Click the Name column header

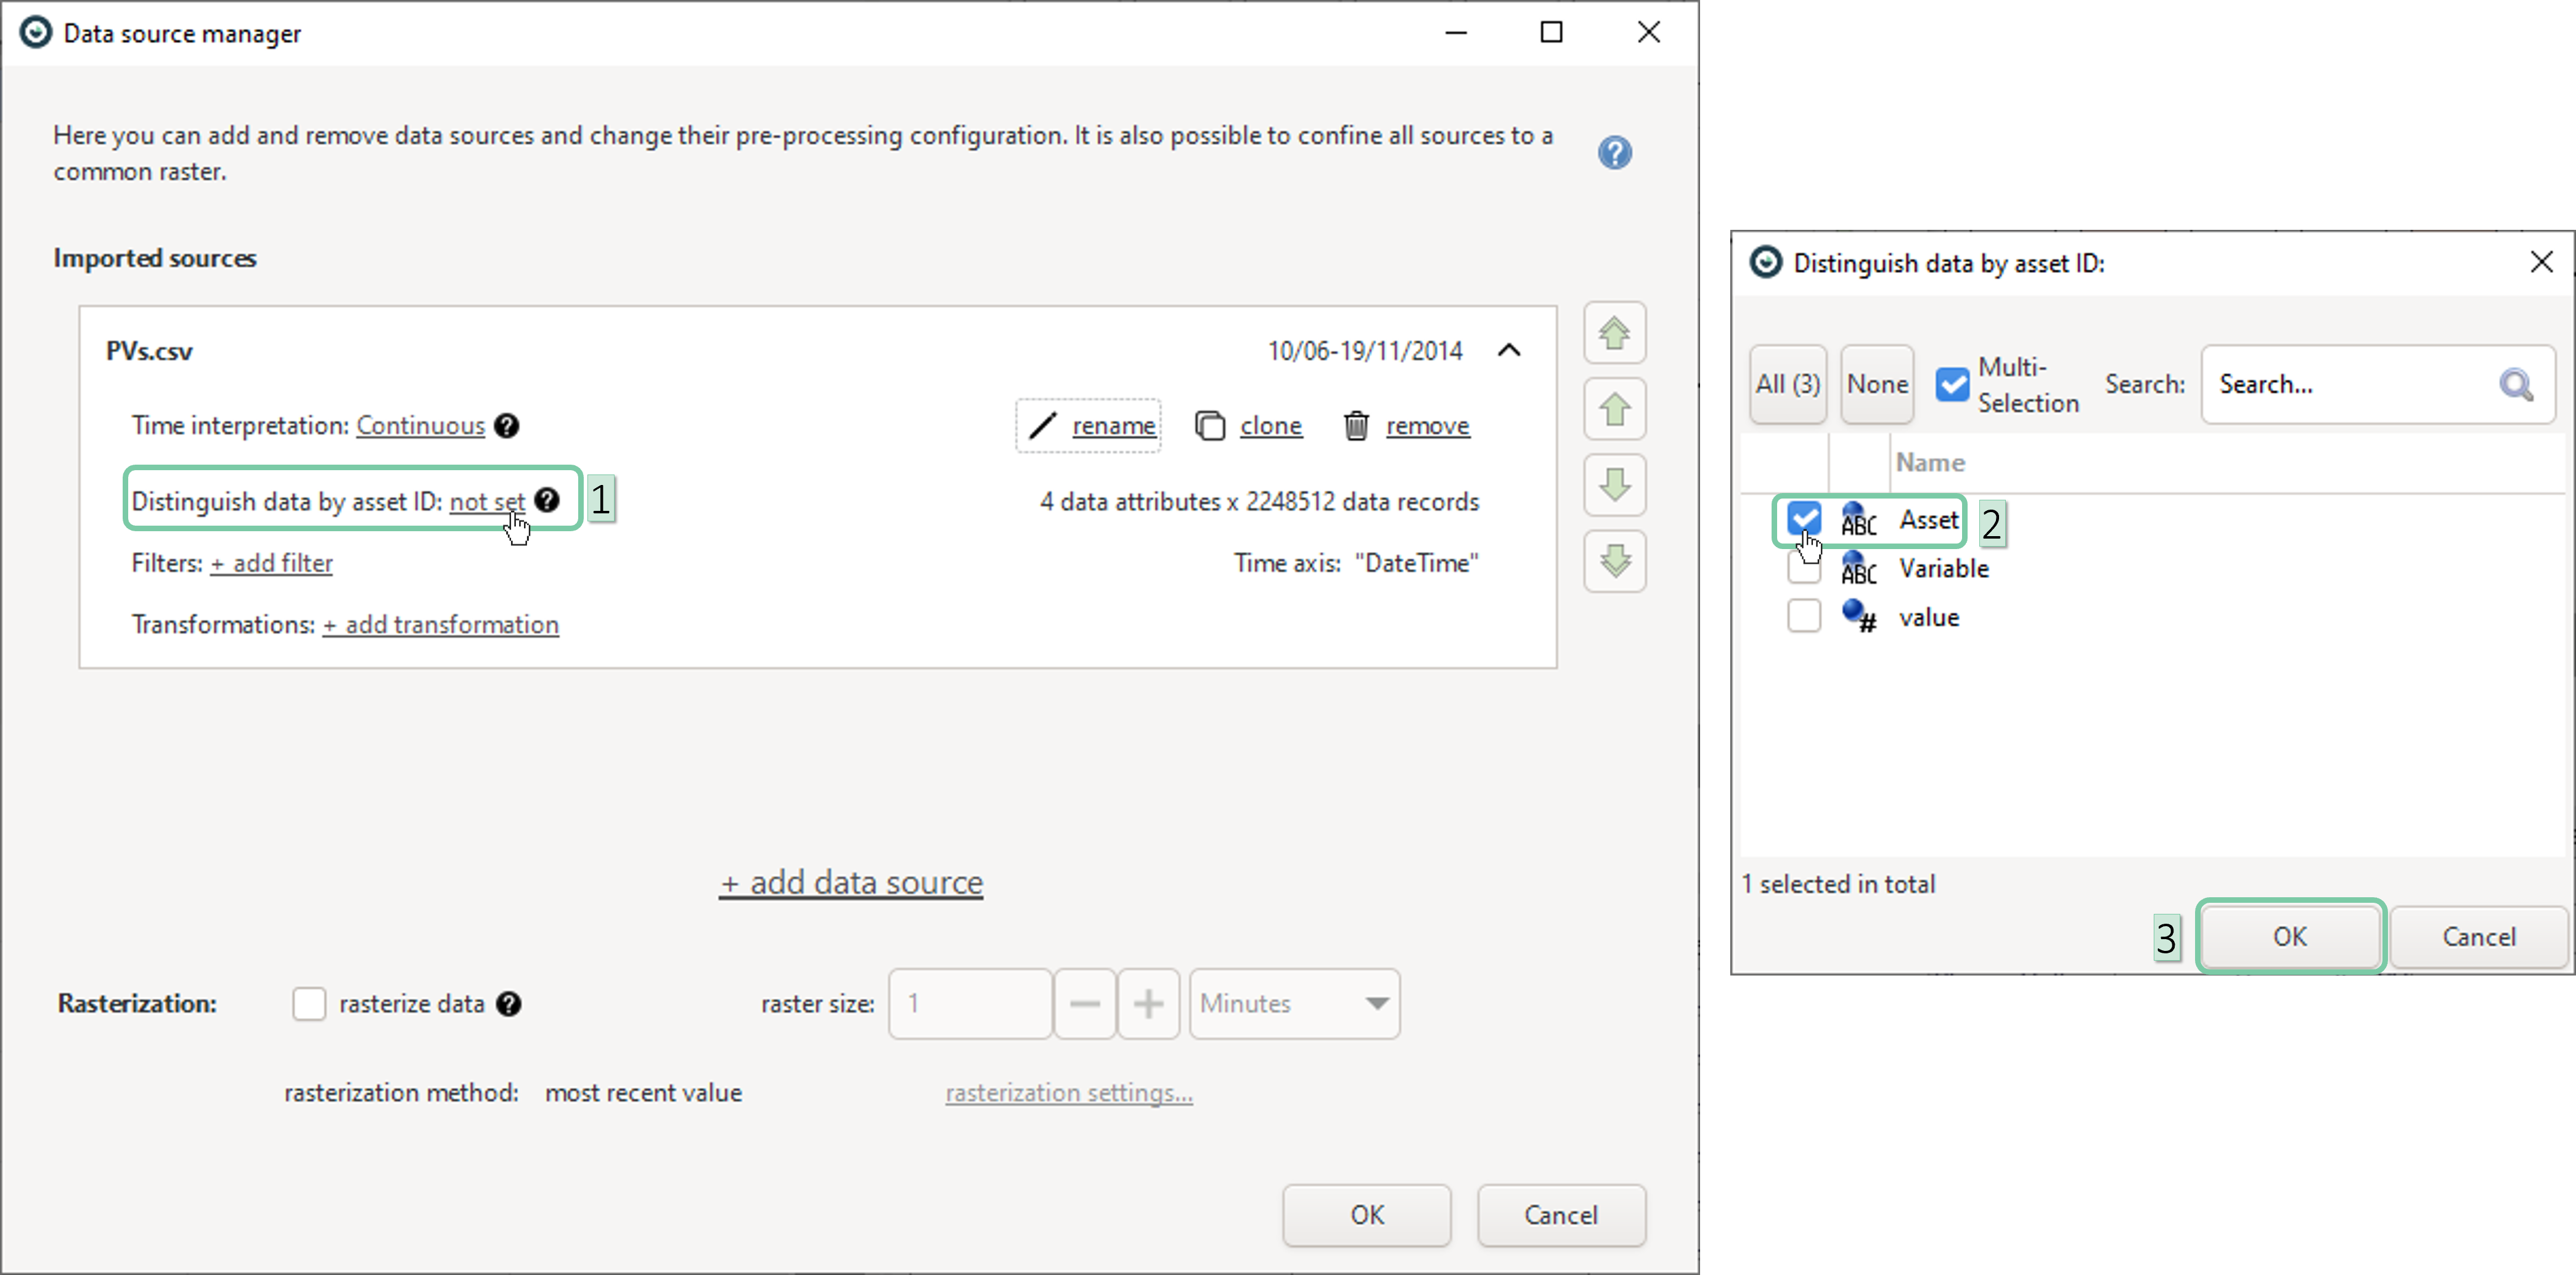[1930, 463]
